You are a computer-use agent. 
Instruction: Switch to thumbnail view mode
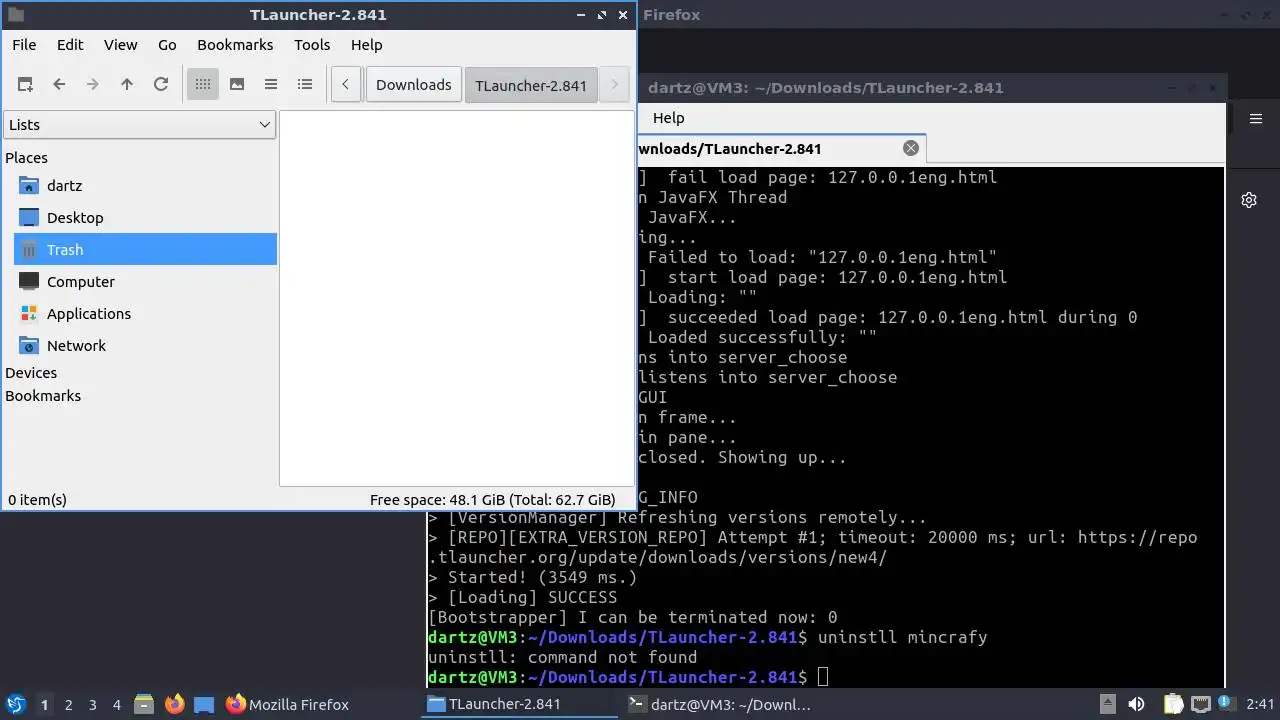(237, 85)
